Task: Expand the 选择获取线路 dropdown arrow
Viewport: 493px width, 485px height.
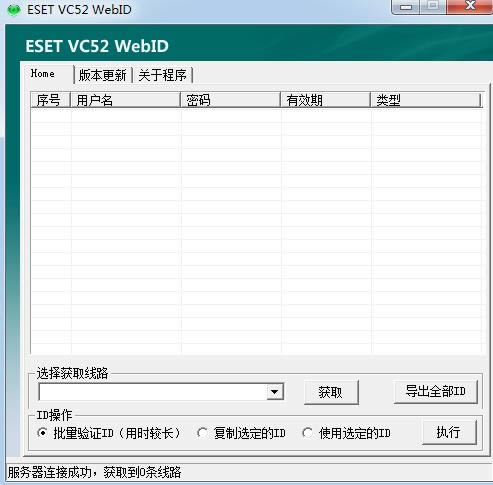Action: 275,392
